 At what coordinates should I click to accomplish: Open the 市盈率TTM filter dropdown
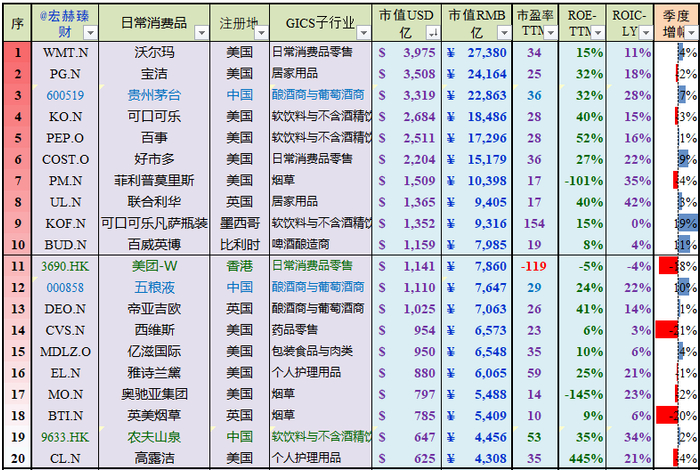pyautogui.click(x=551, y=33)
